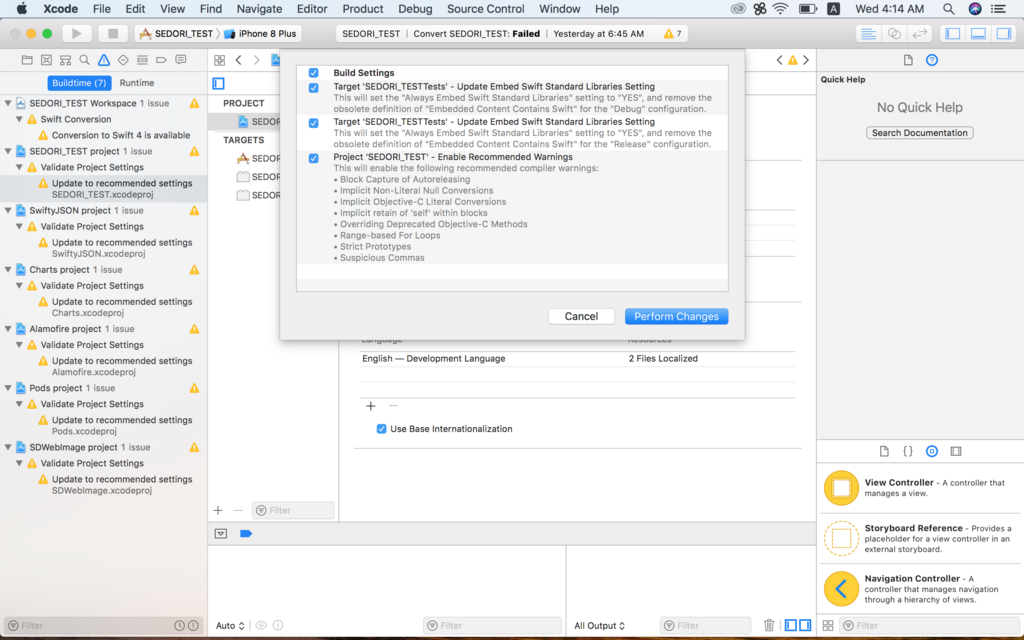Add a localization with plus button
The image size is (1024, 640).
click(371, 406)
